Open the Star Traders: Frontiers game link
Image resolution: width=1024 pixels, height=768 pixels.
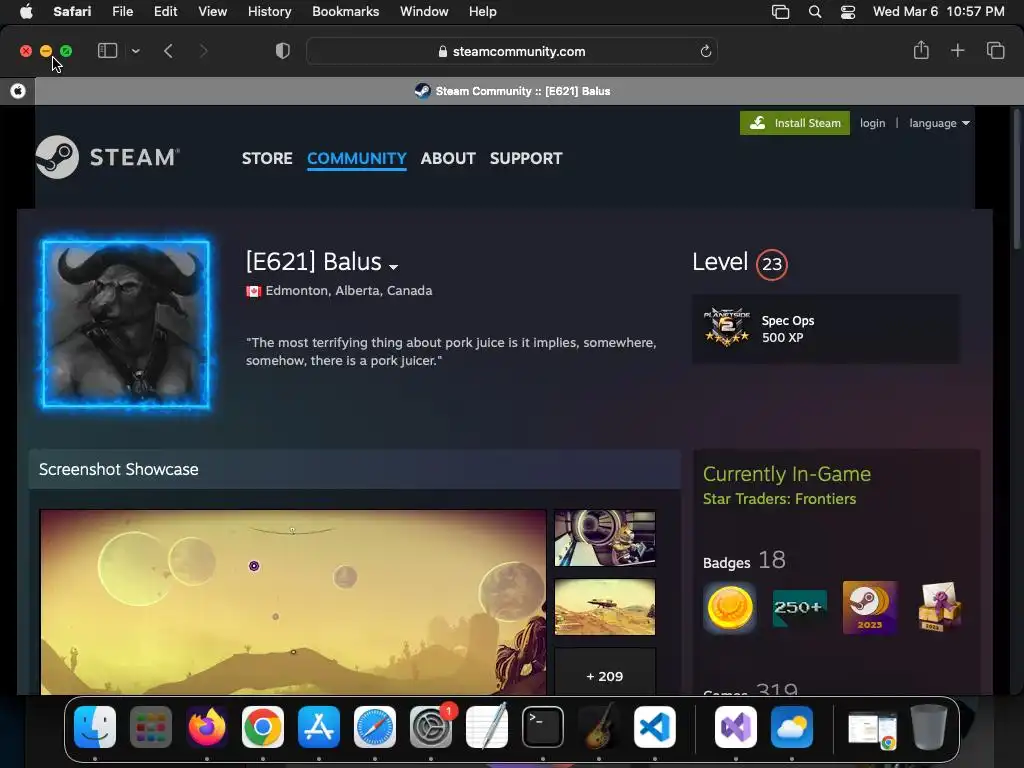779,499
